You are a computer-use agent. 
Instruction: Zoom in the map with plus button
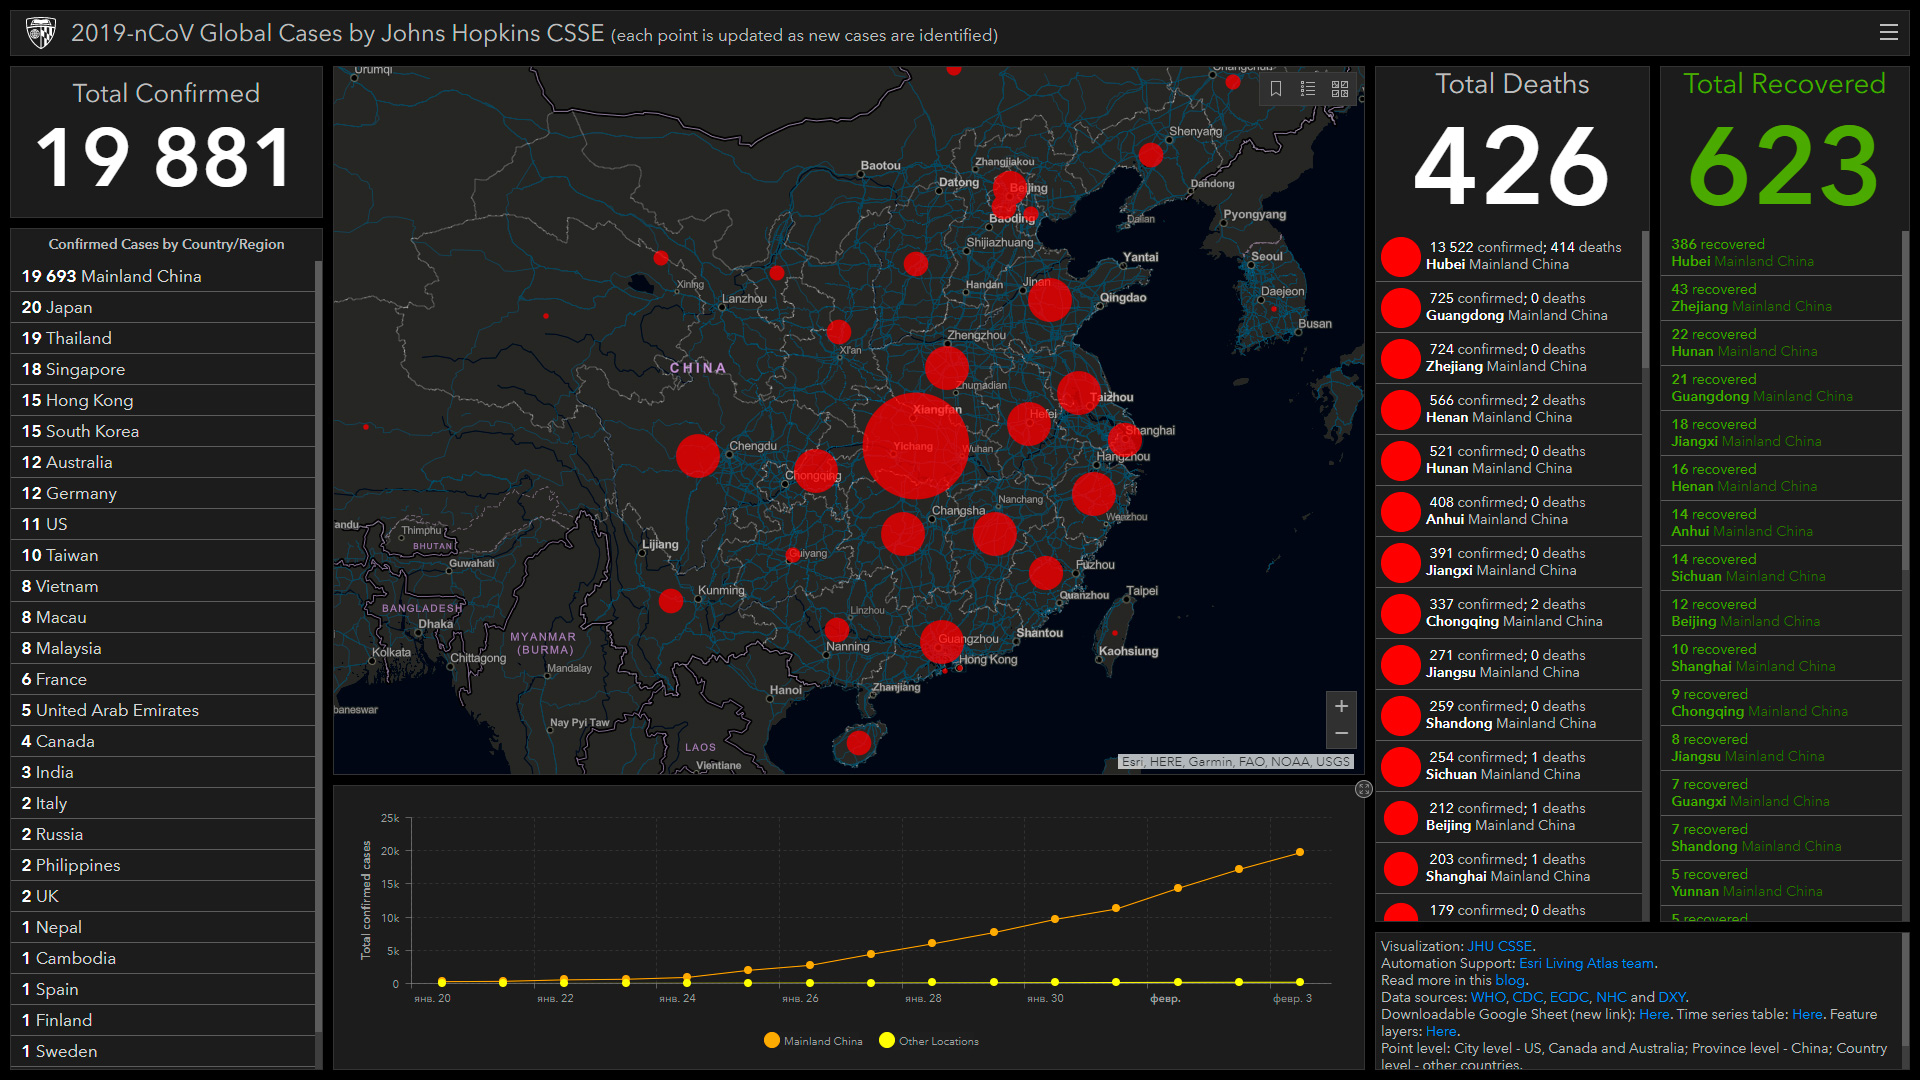point(1341,706)
